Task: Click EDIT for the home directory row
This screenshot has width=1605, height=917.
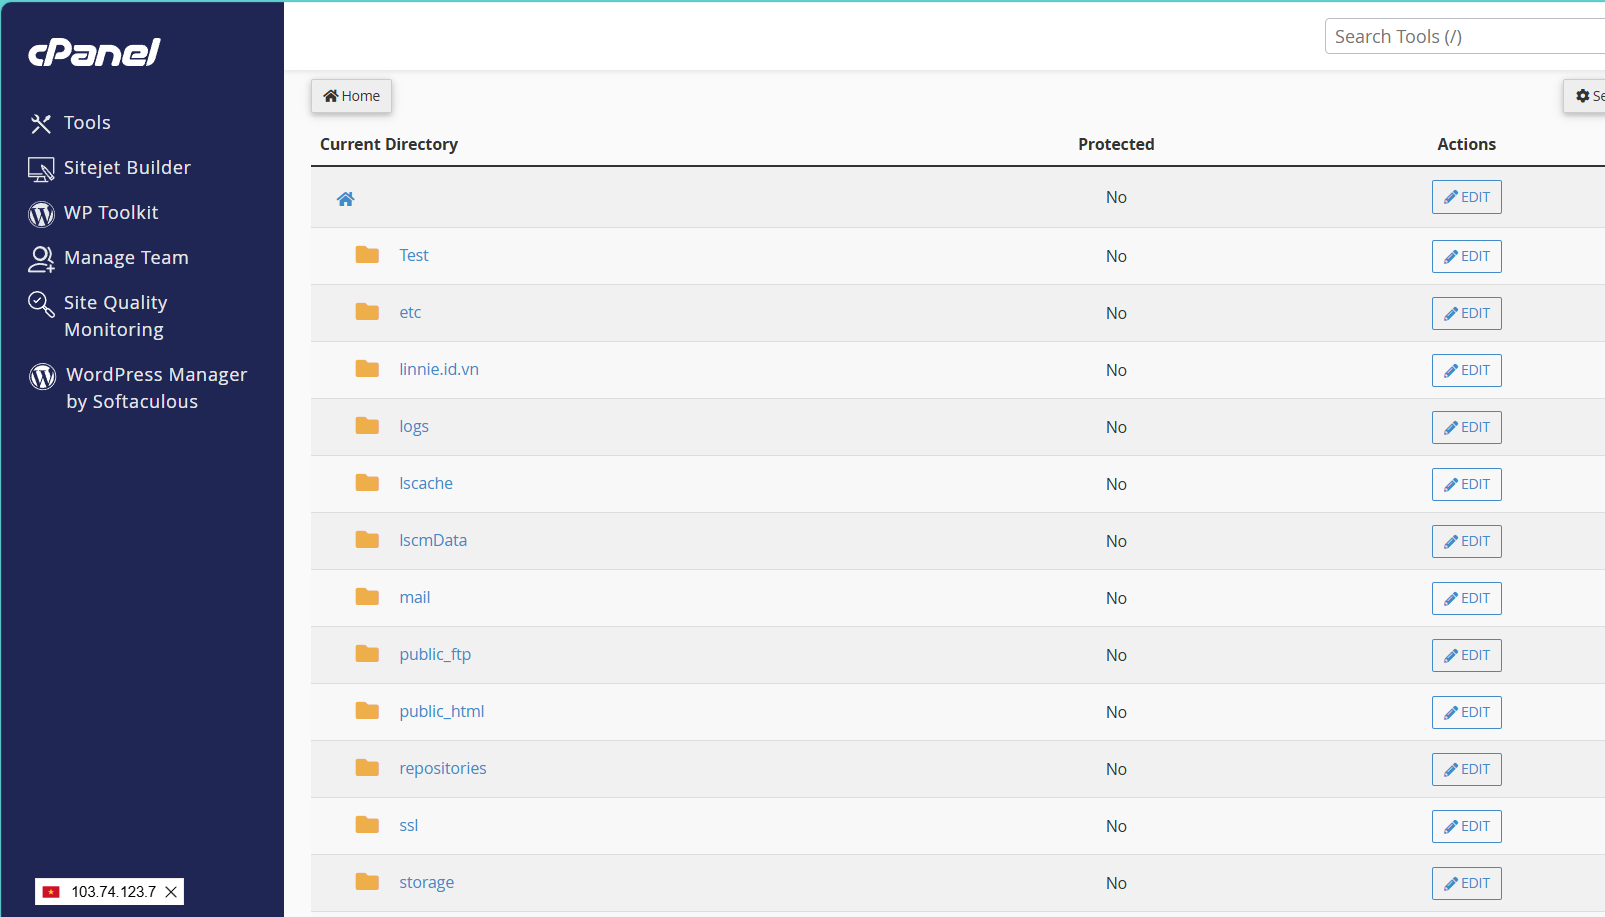Action: [1466, 197]
